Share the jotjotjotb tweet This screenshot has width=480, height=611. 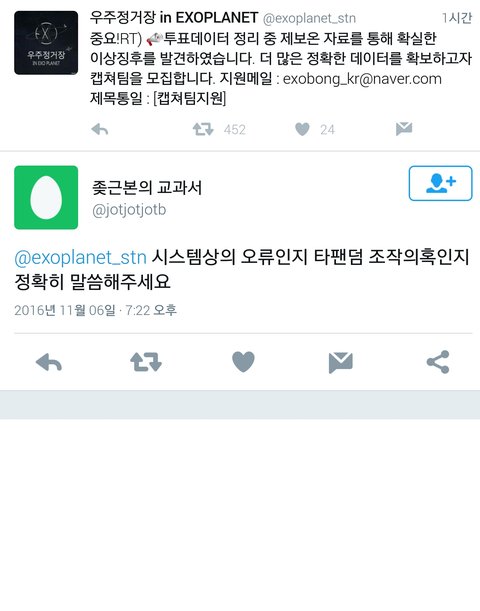pyautogui.click(x=438, y=362)
